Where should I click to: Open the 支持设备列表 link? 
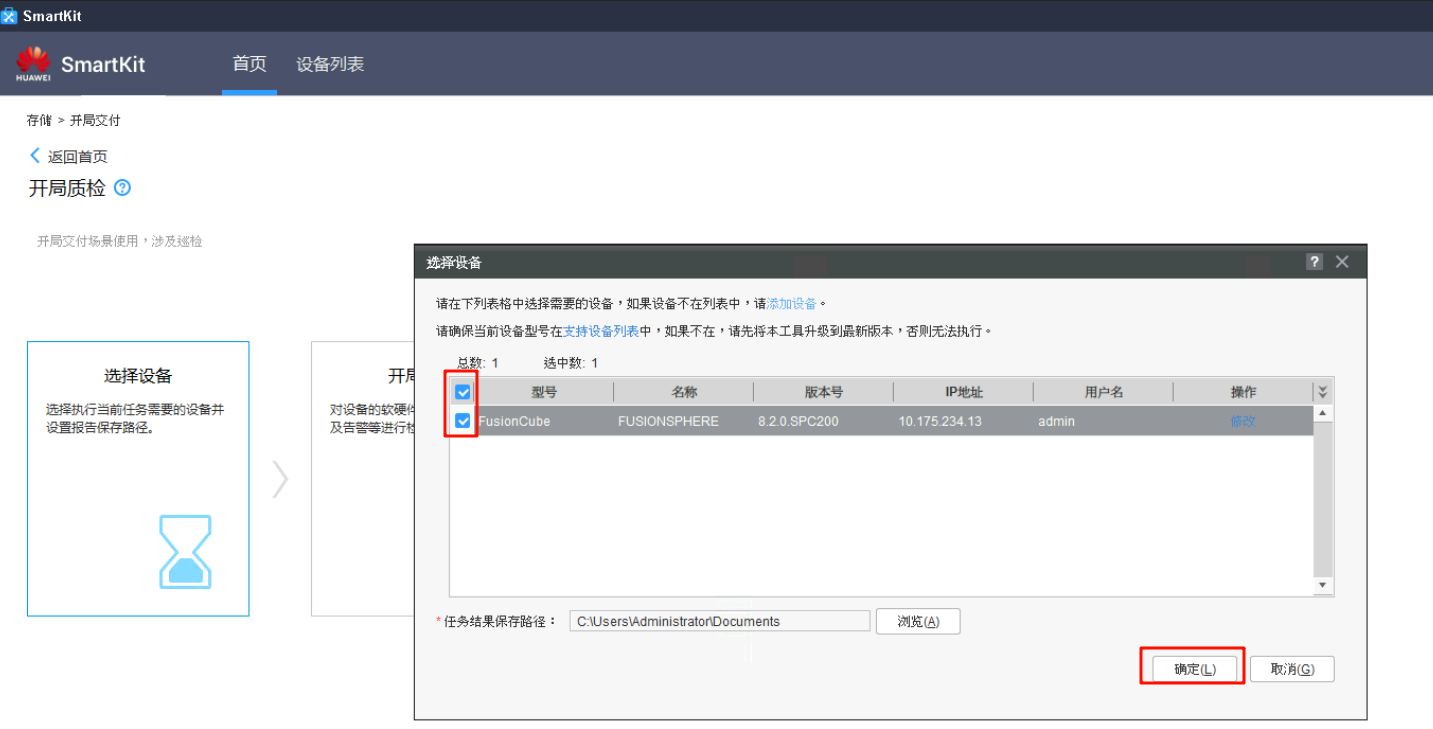[600, 331]
